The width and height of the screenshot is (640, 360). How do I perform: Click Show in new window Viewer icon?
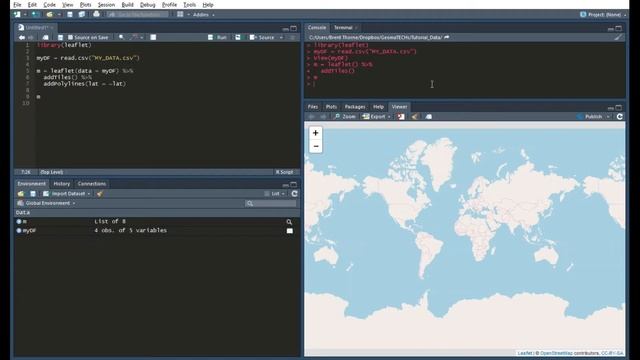tap(429, 117)
